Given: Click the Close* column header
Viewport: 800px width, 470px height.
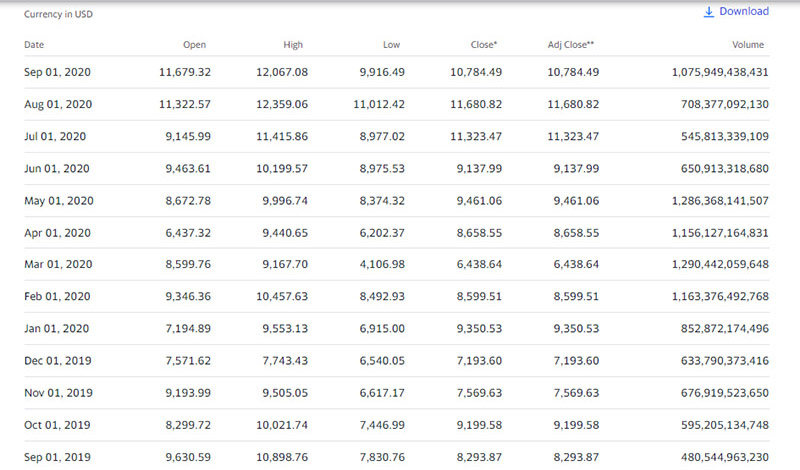Looking at the screenshot, I should [485, 45].
